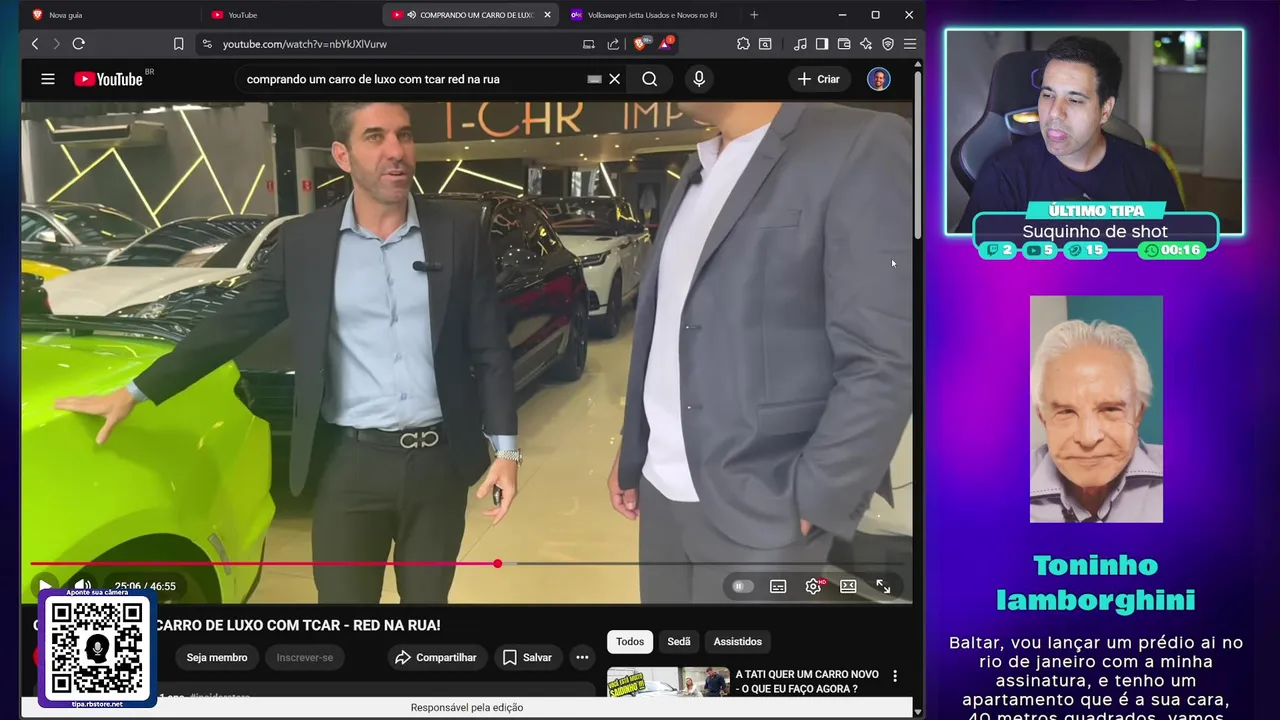Play the paused video
The height and width of the screenshot is (720, 1280).
45,586
